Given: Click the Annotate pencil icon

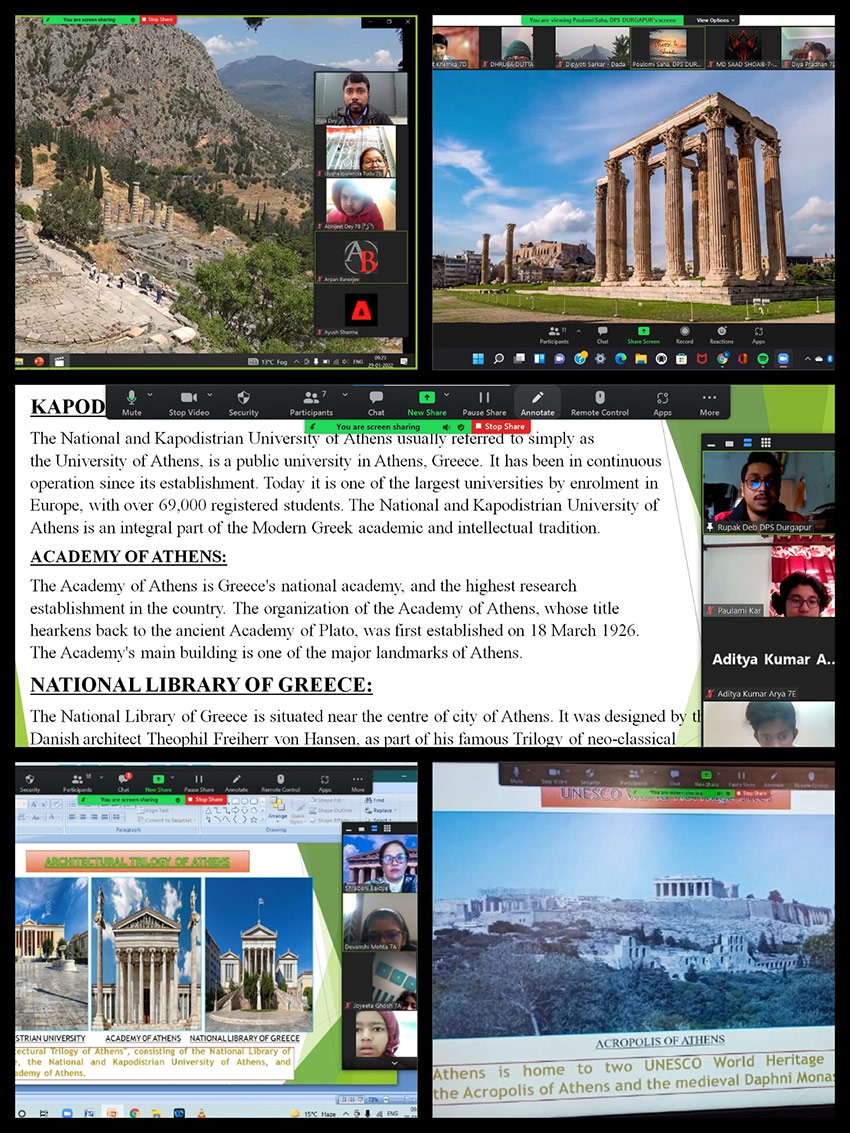Looking at the screenshot, I should pos(537,402).
